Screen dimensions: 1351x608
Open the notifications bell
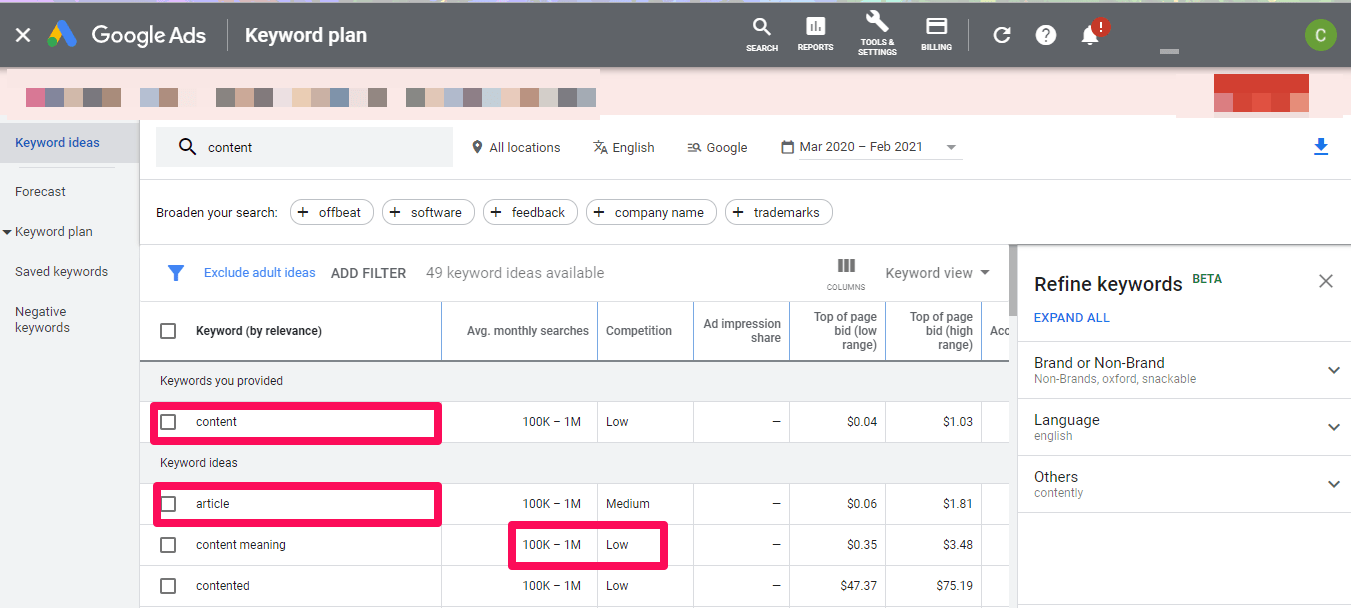[1090, 36]
